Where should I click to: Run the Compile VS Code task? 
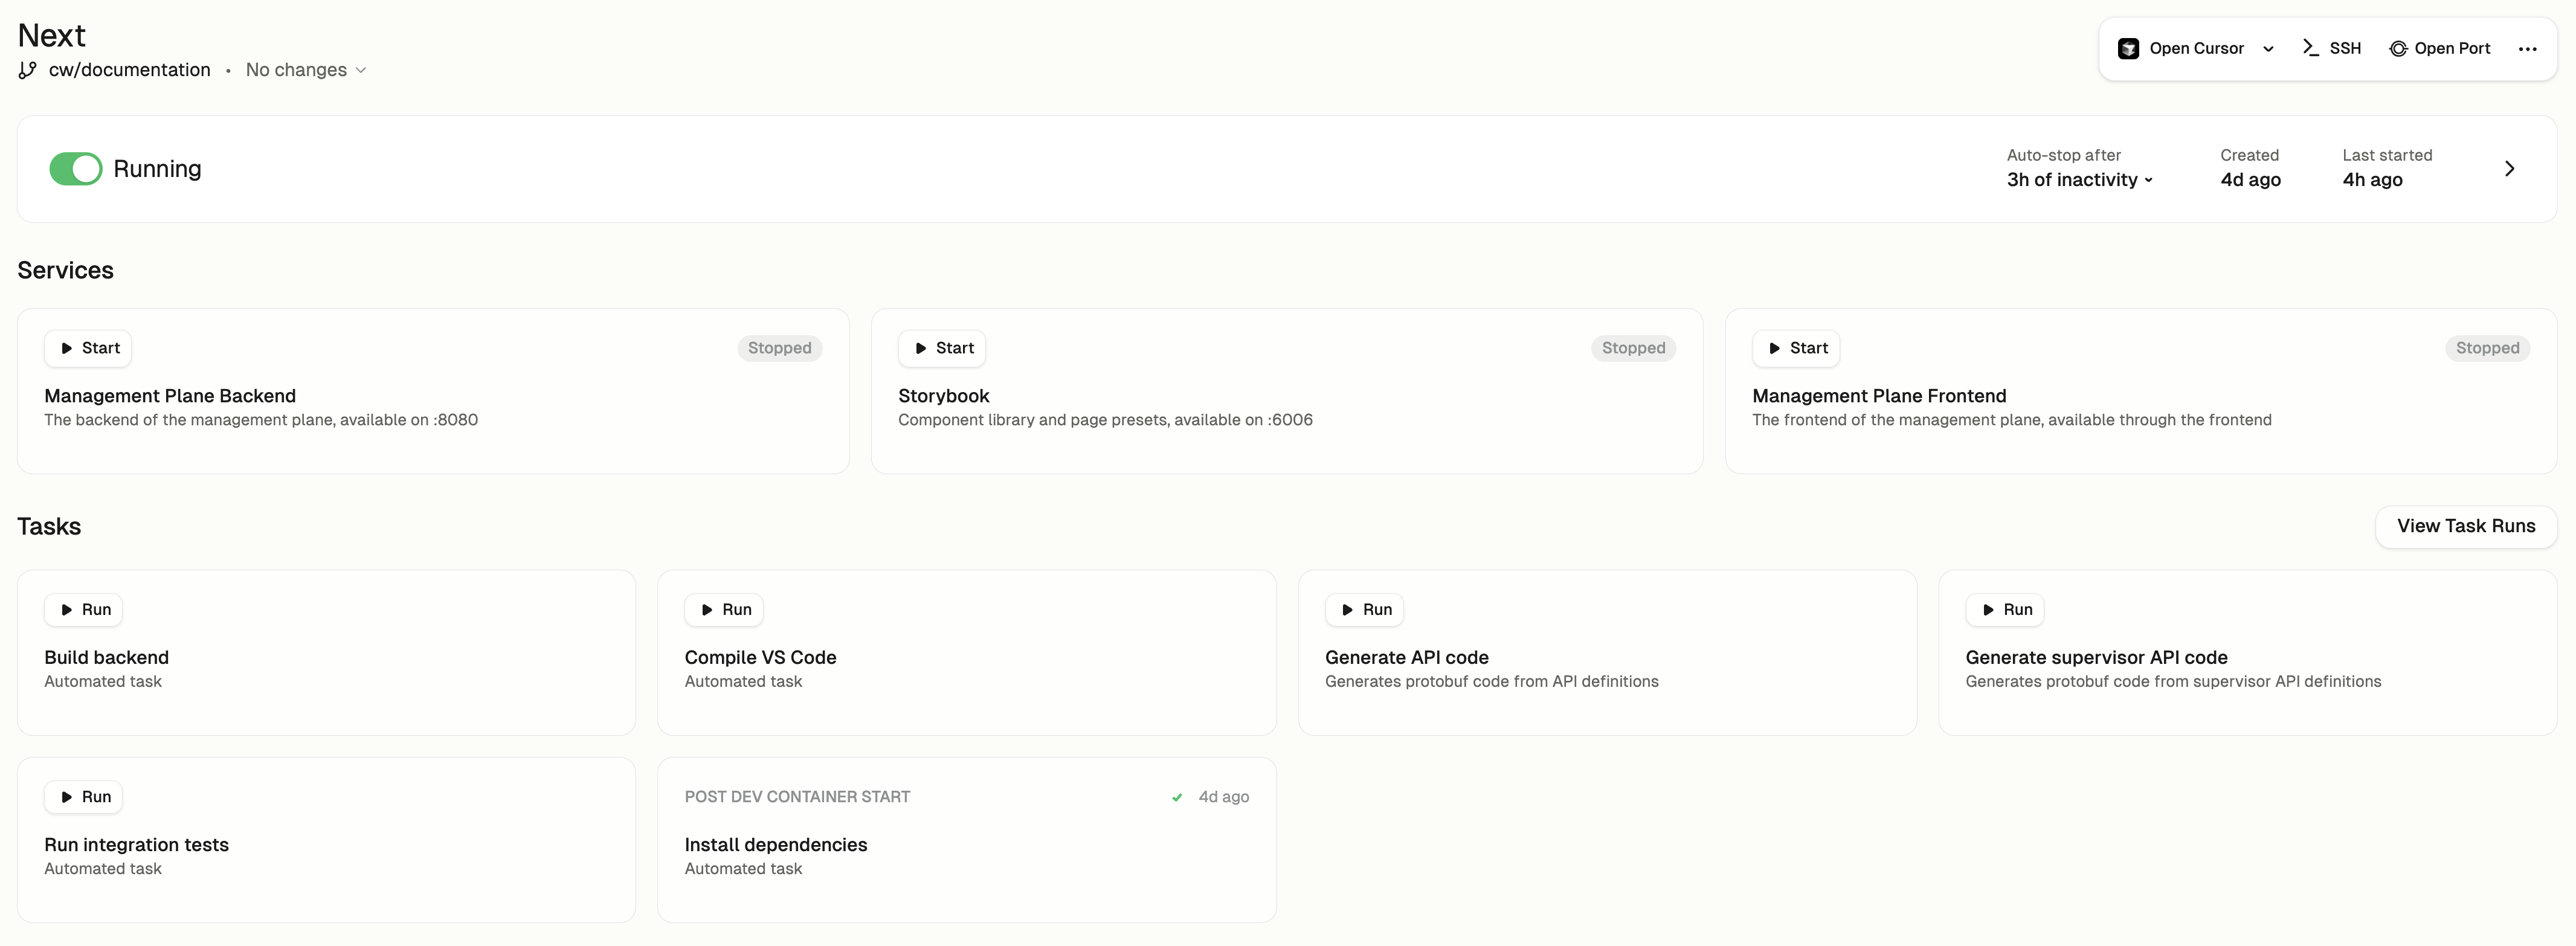pos(724,610)
